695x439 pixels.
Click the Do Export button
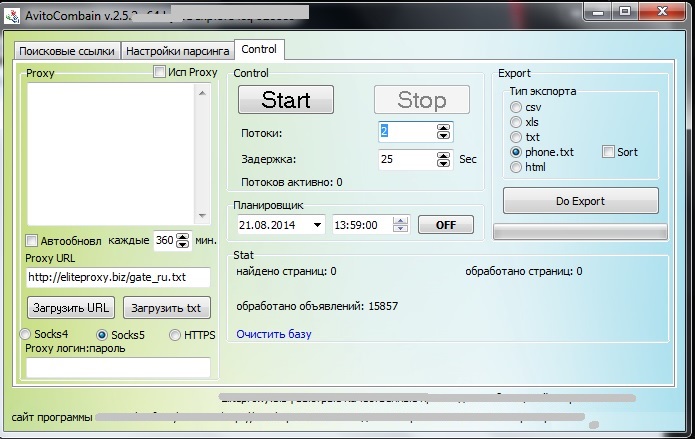pos(580,201)
